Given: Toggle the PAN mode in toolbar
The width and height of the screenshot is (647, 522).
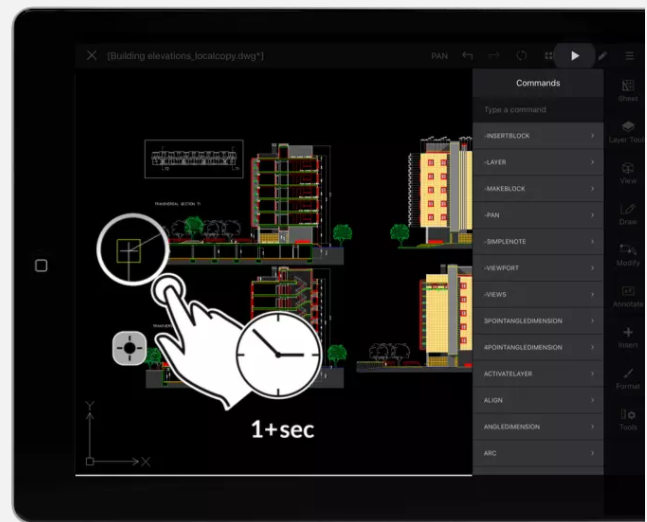Looking at the screenshot, I should click(x=439, y=56).
